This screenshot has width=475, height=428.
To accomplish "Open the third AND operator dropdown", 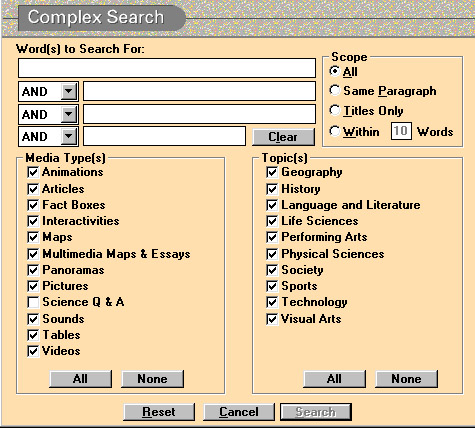I will 69,136.
